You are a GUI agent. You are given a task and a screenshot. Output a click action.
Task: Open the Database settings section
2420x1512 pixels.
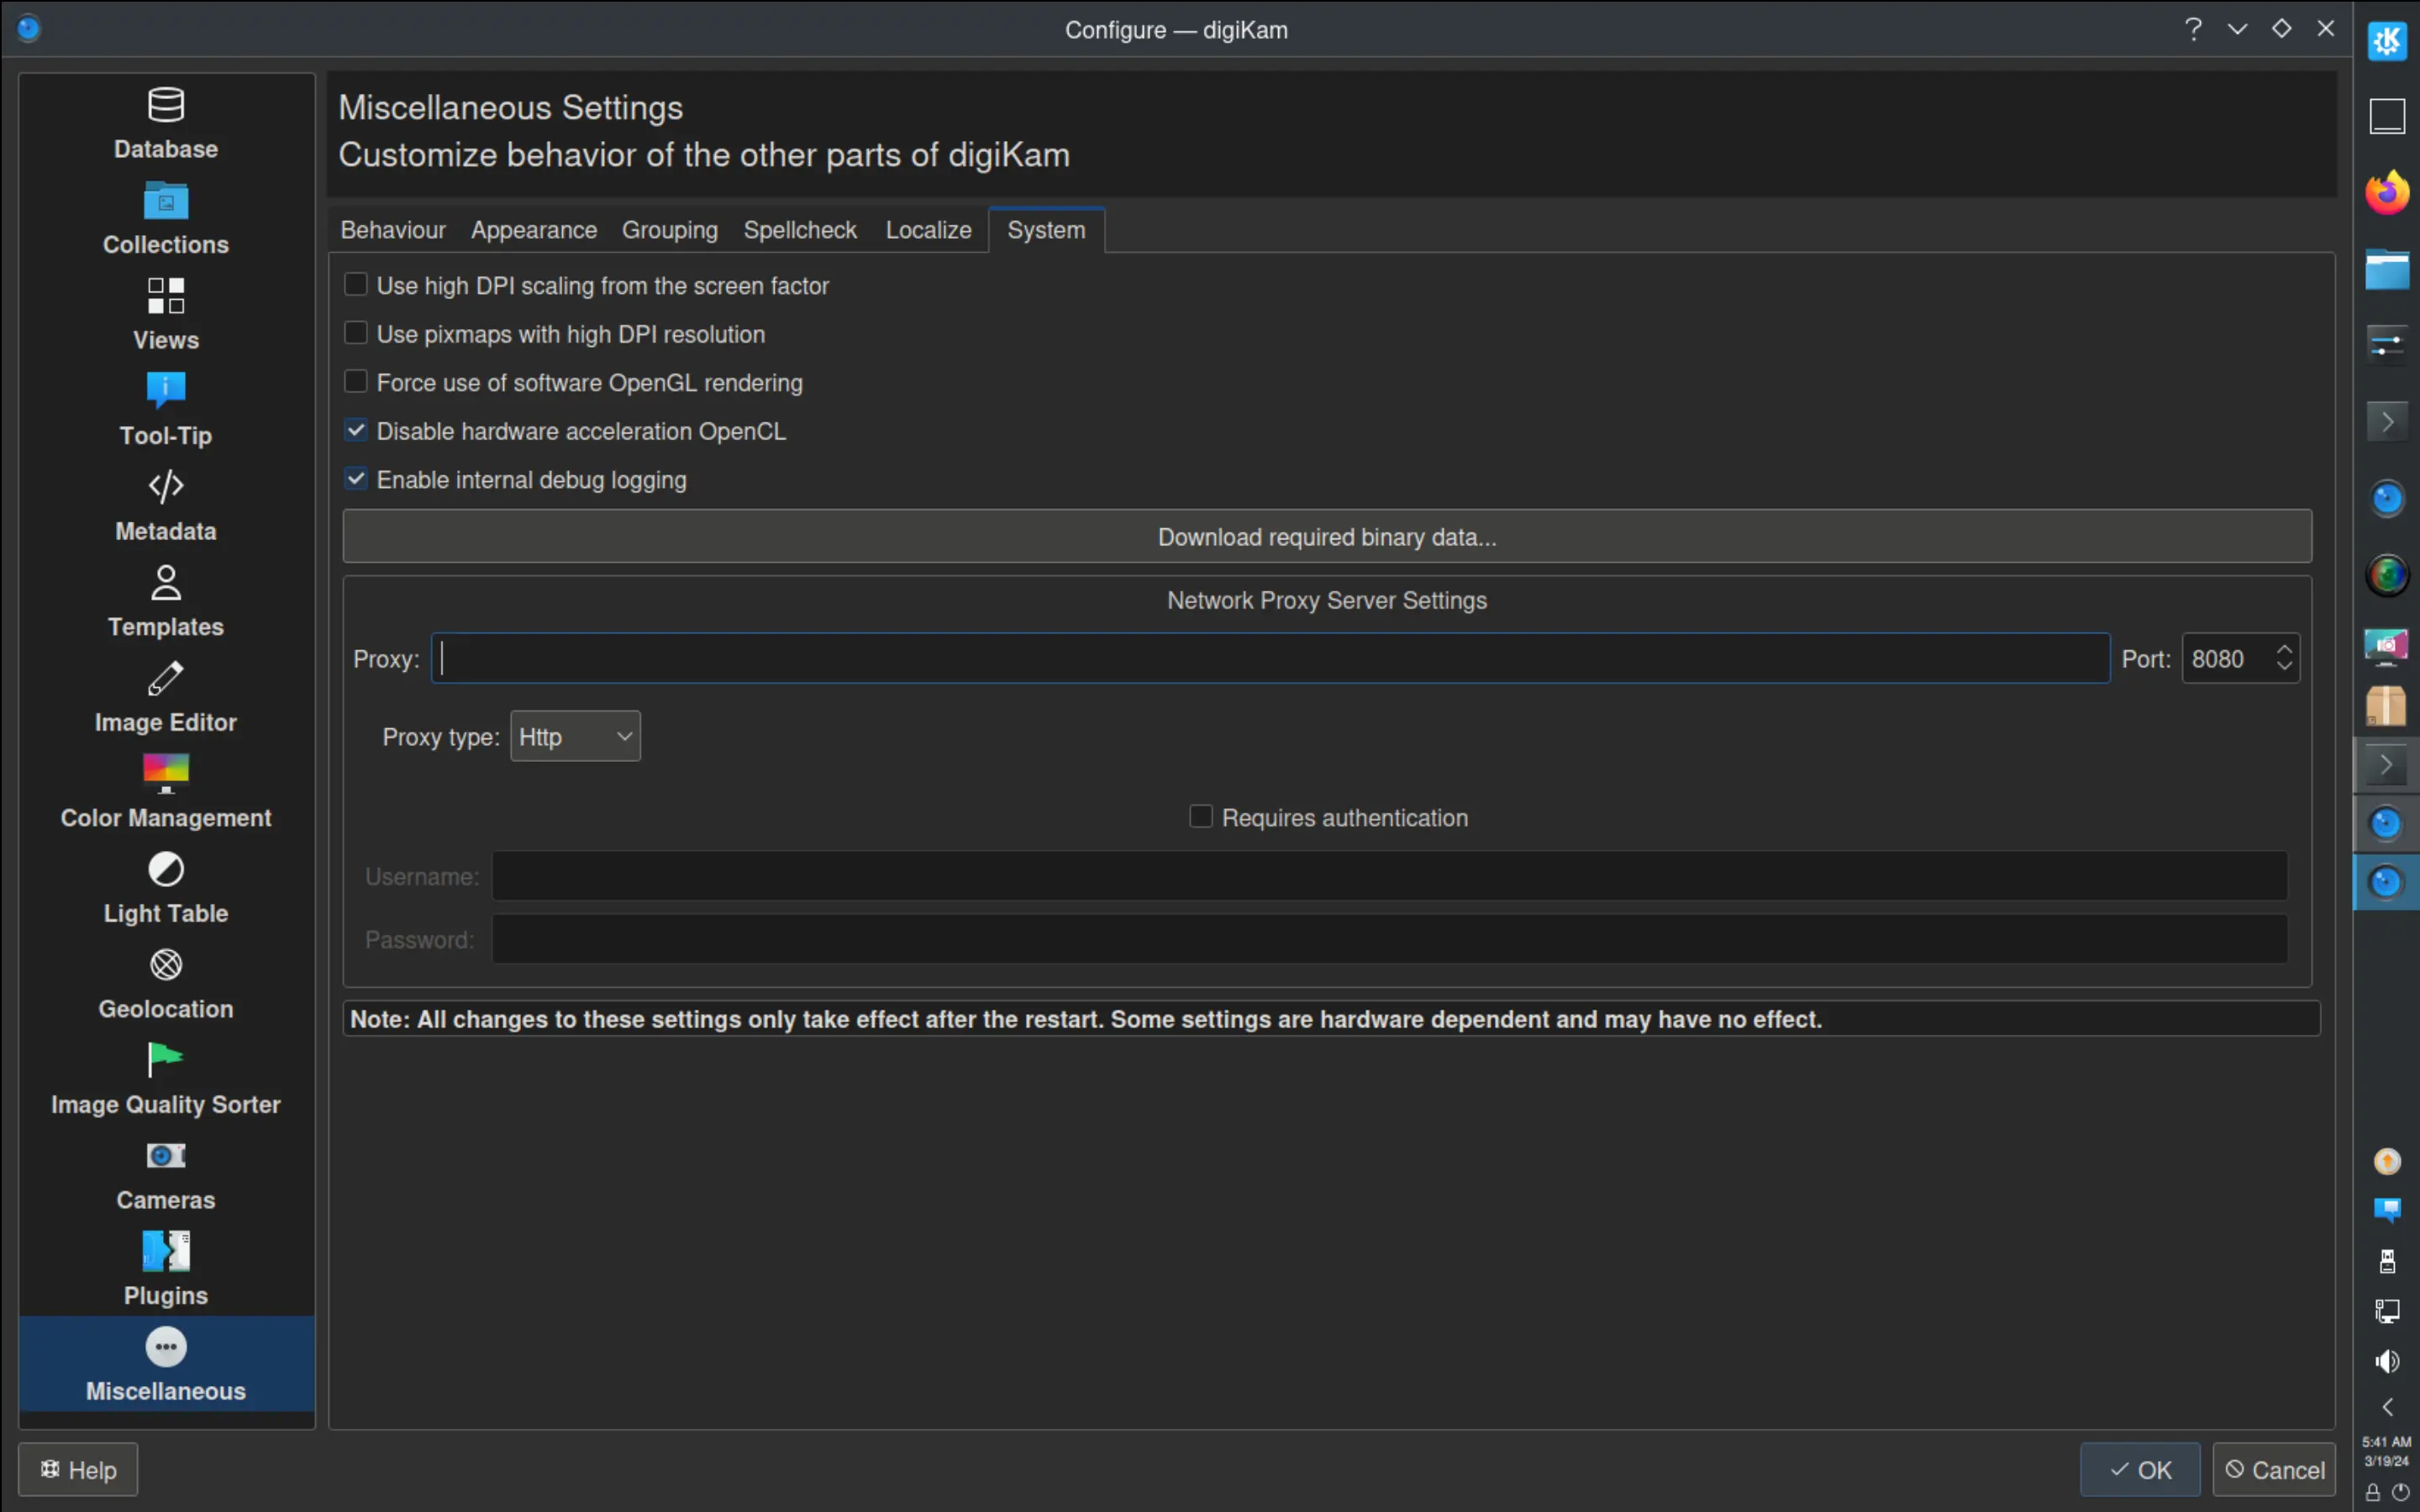(x=165, y=120)
